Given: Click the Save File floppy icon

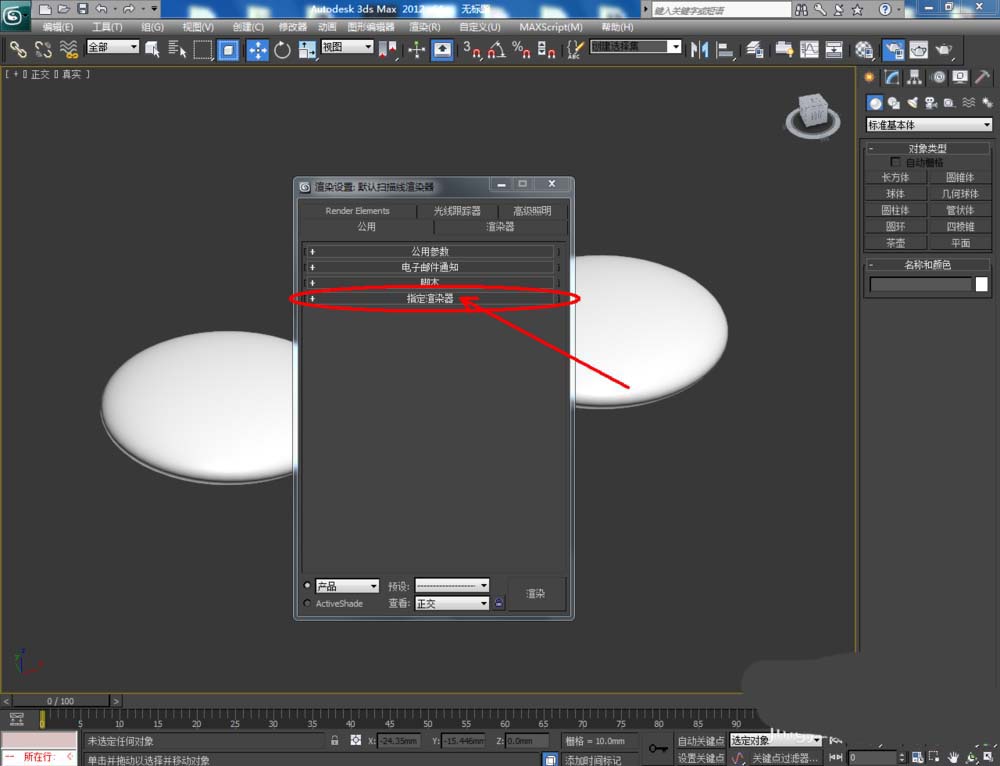Looking at the screenshot, I should pos(82,9).
